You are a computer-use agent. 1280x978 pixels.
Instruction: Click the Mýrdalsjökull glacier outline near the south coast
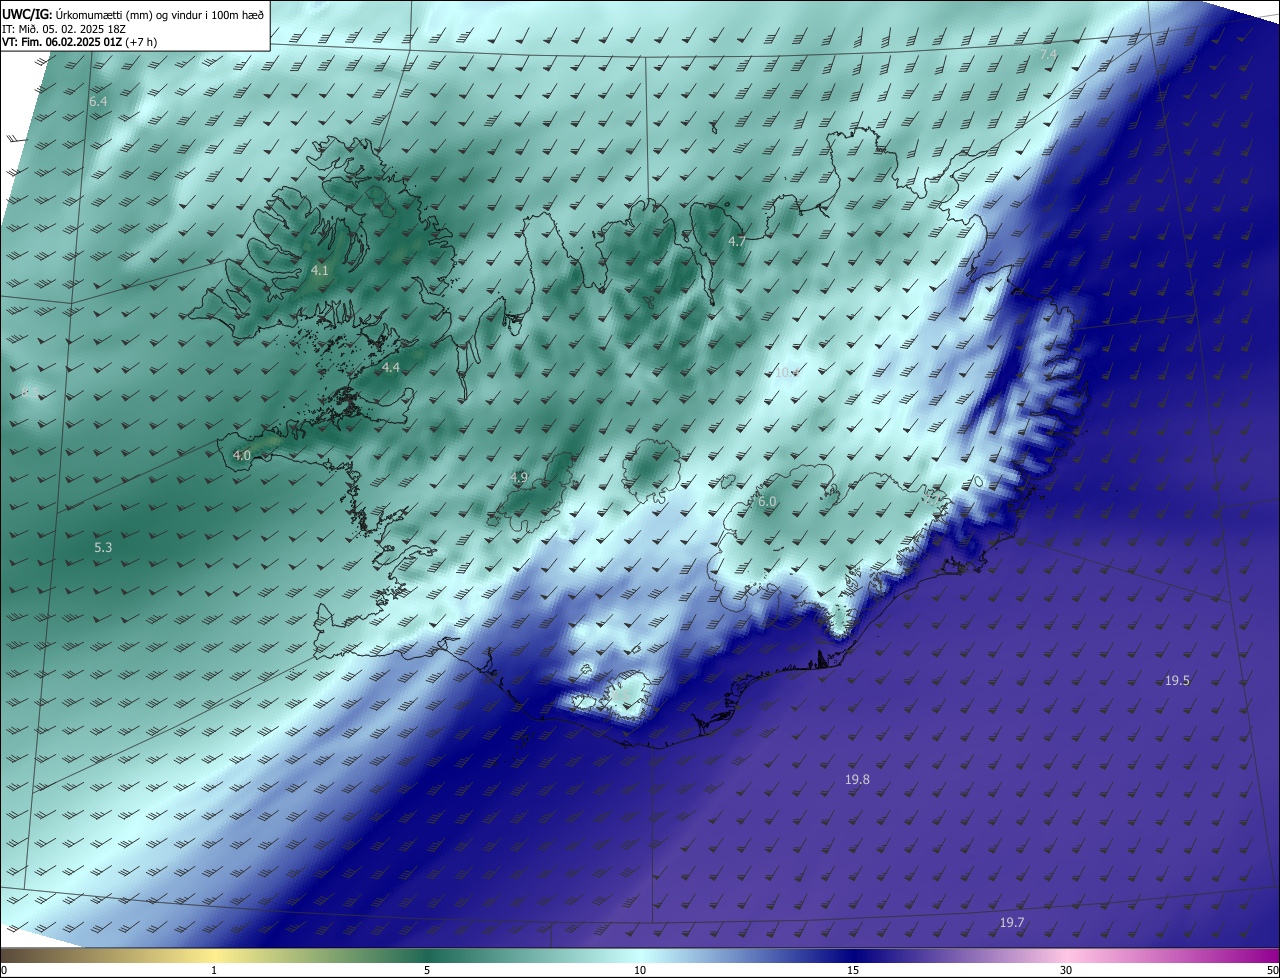630,695
